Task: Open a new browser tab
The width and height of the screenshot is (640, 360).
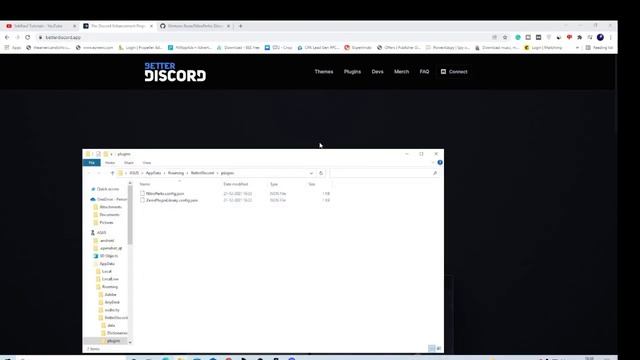Action: click(240, 26)
